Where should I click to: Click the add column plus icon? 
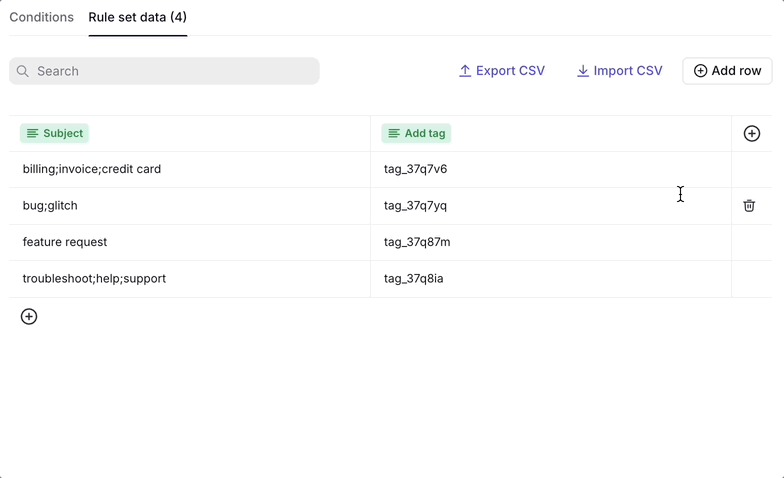752,134
